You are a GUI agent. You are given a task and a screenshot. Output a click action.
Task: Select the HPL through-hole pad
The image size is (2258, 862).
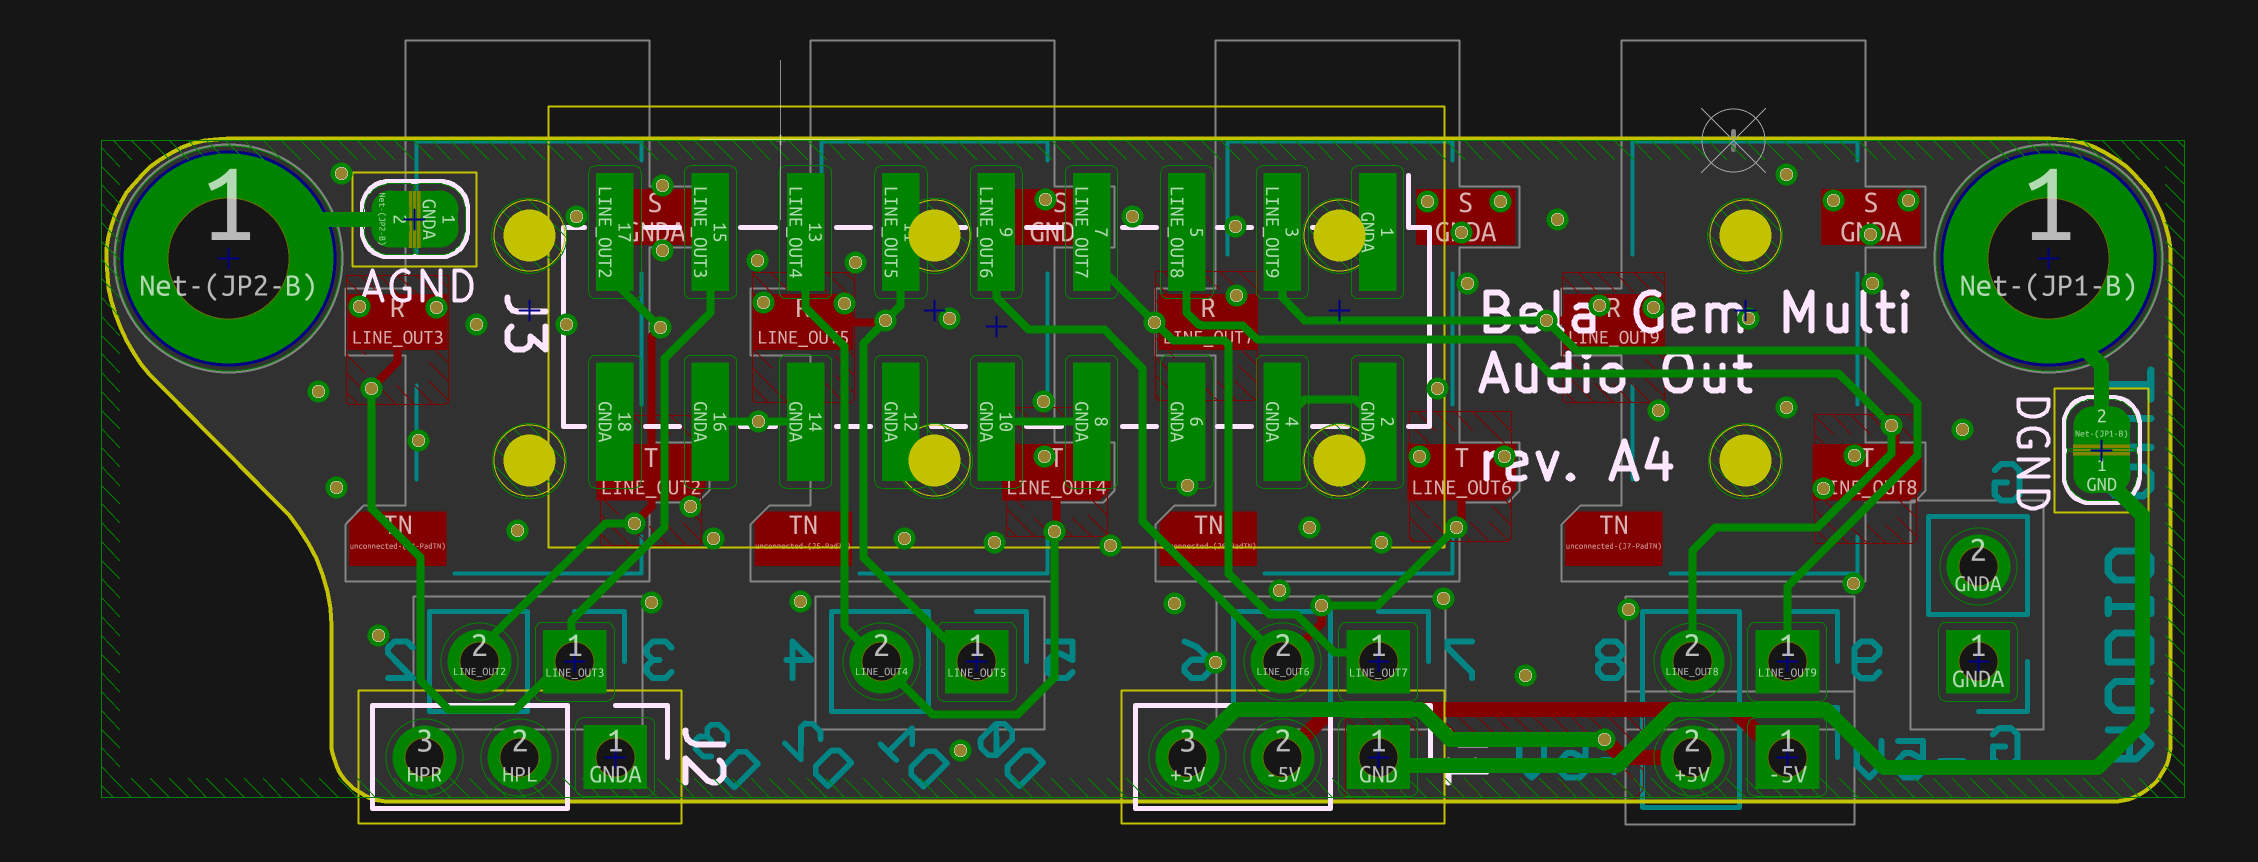click(x=519, y=757)
